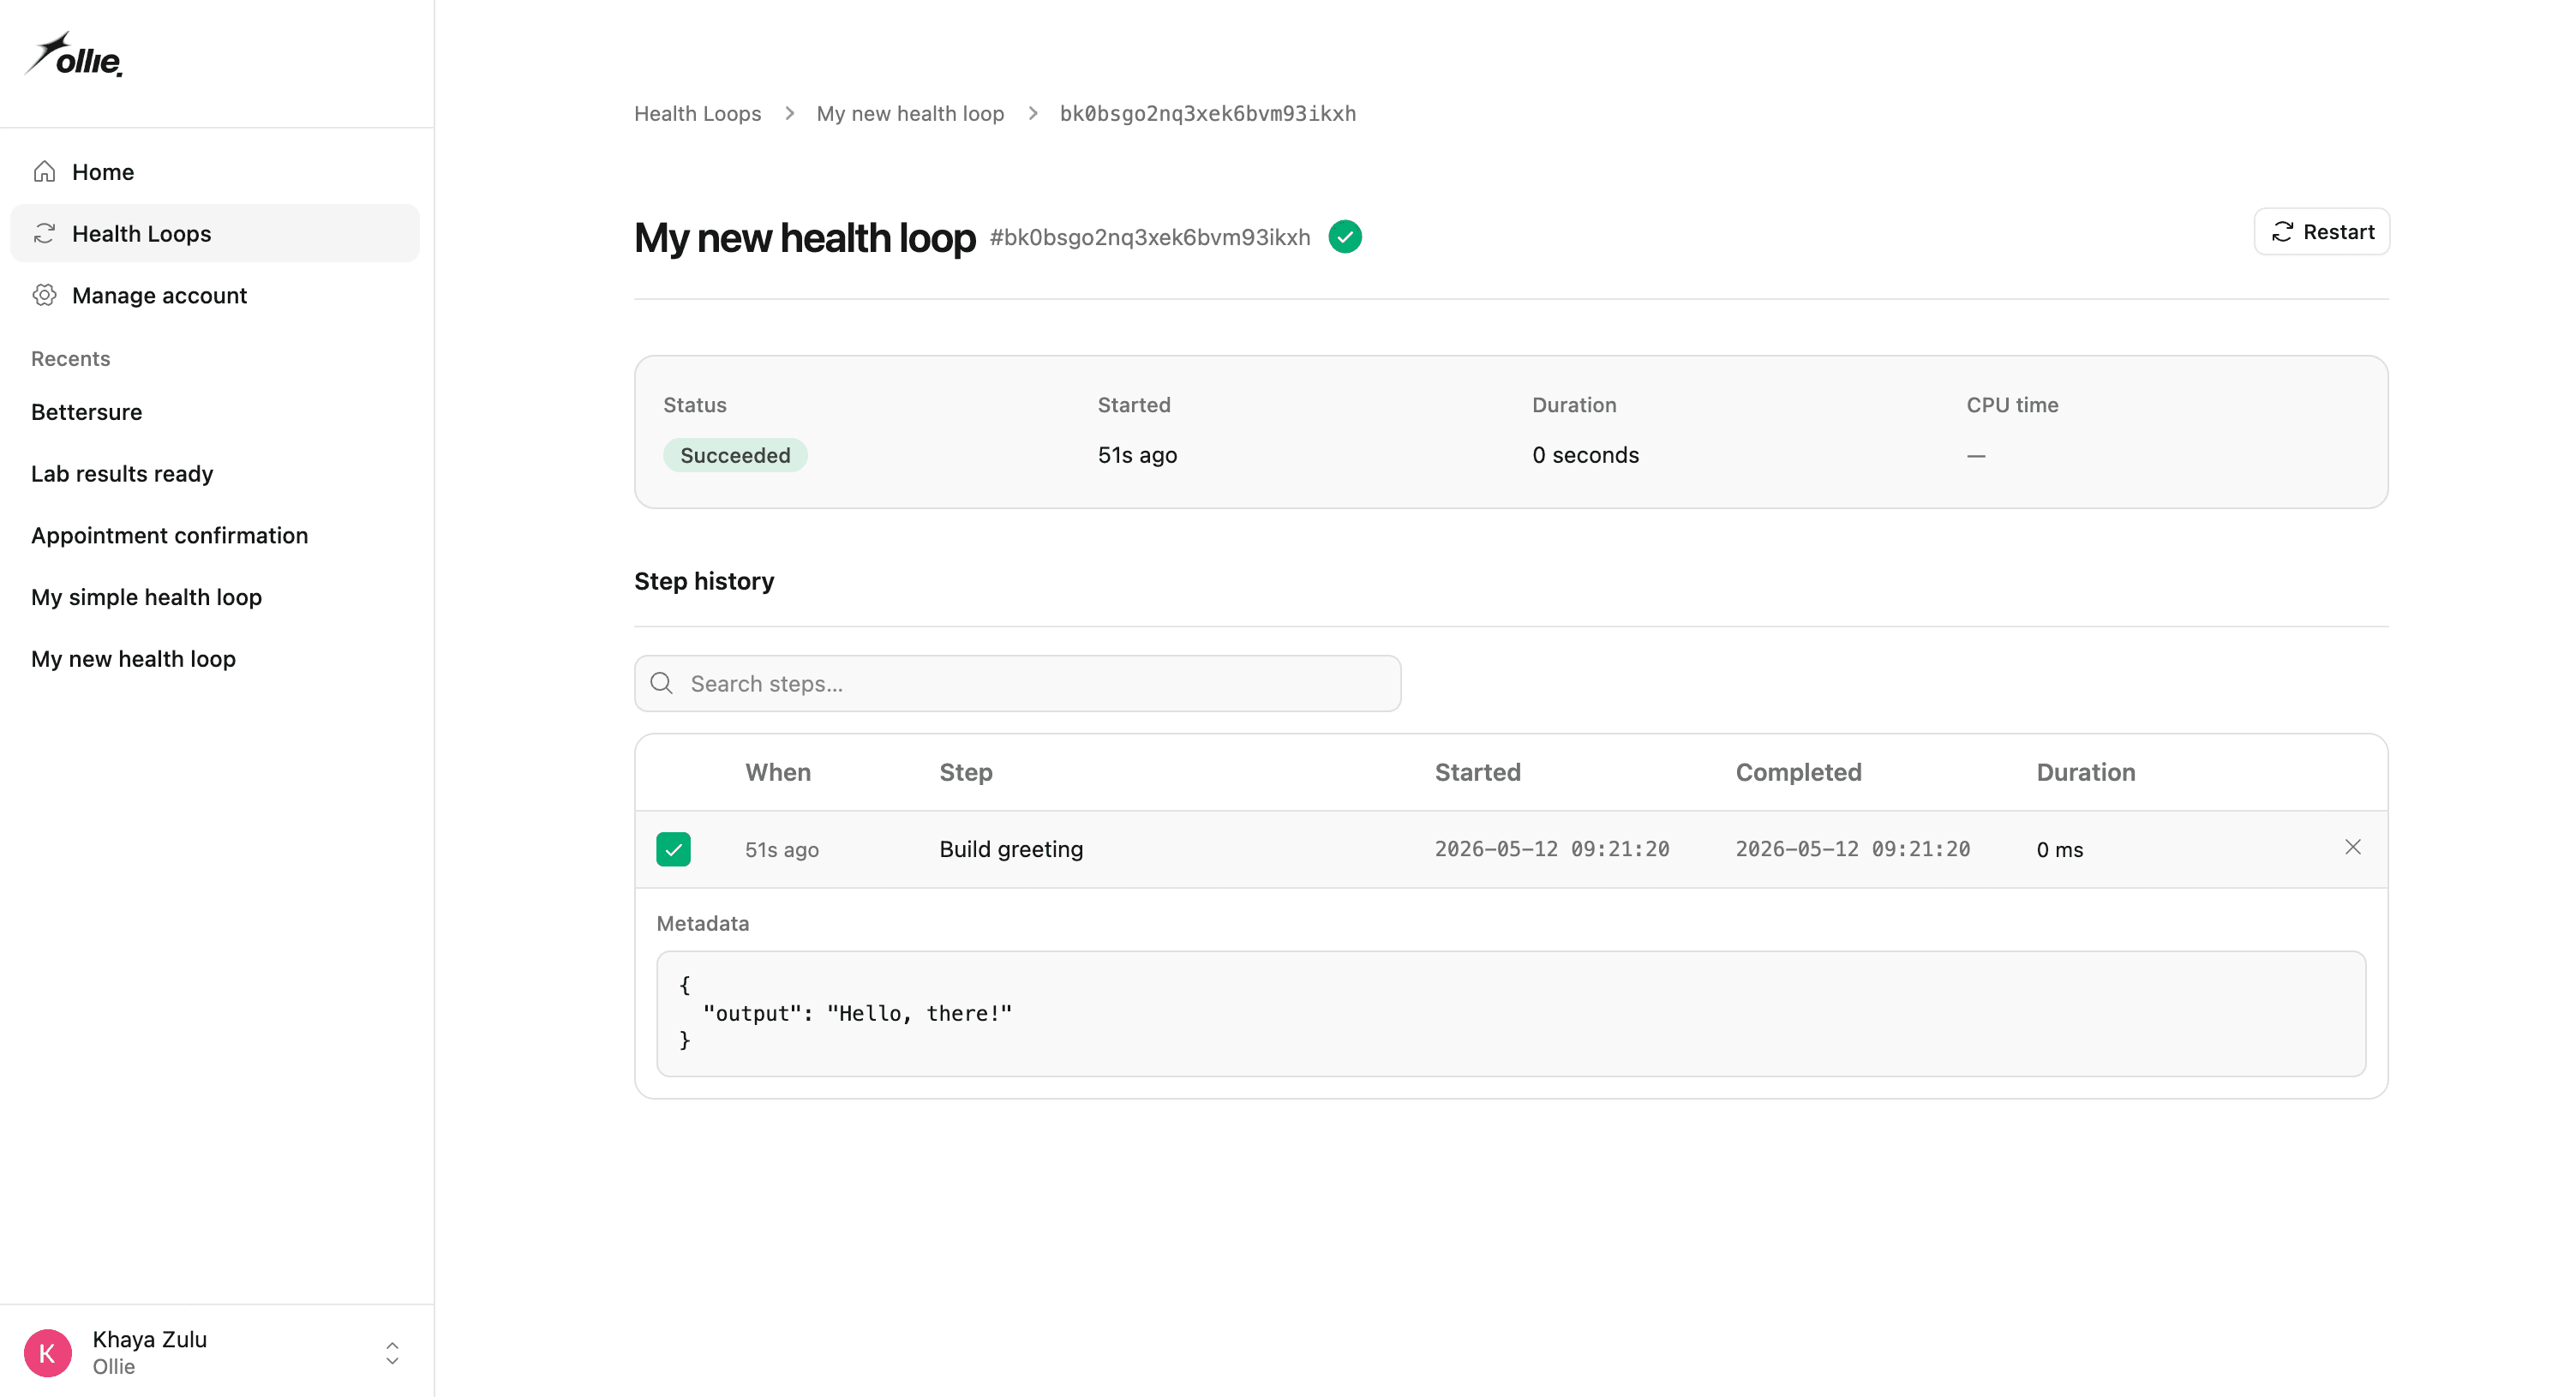Expand the Khaya Zulu account switcher chevron
The height and width of the screenshot is (1397, 2576).
point(392,1353)
